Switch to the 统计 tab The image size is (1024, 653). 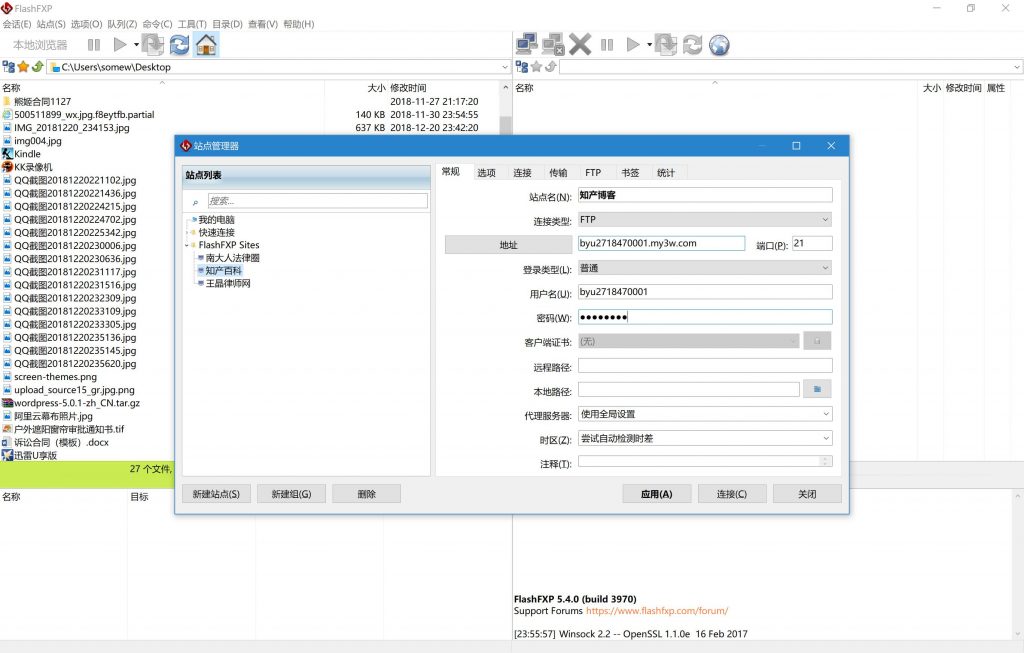[665, 173]
